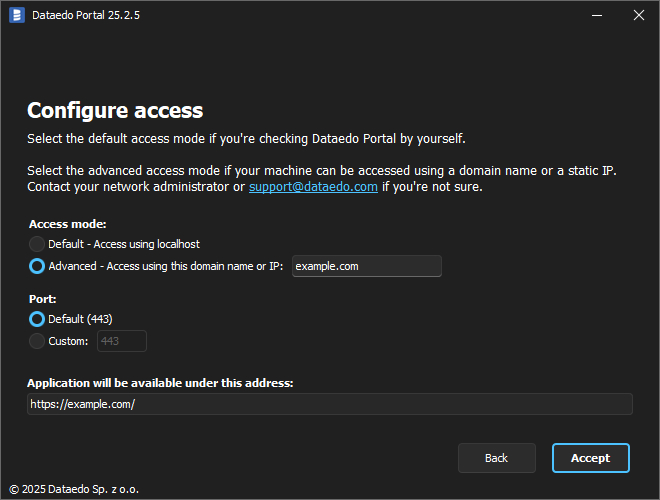The height and width of the screenshot is (500, 660).
Task: Click "Application will be available under this address" label
Action: tap(160, 383)
